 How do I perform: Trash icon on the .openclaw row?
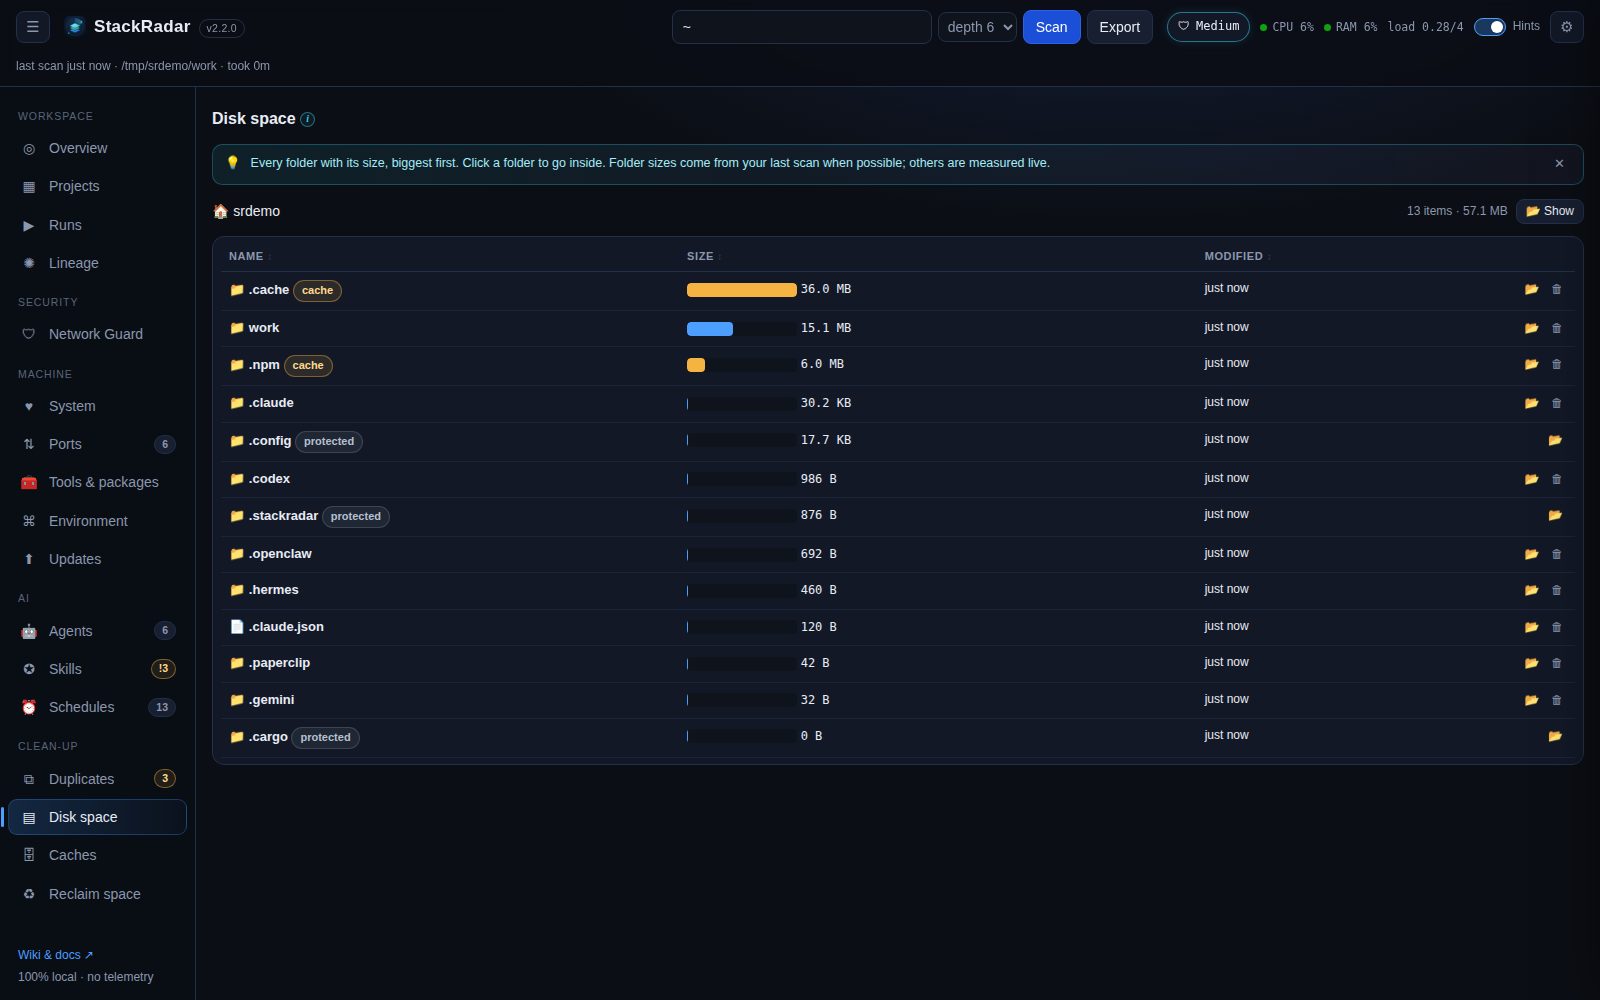coord(1556,554)
